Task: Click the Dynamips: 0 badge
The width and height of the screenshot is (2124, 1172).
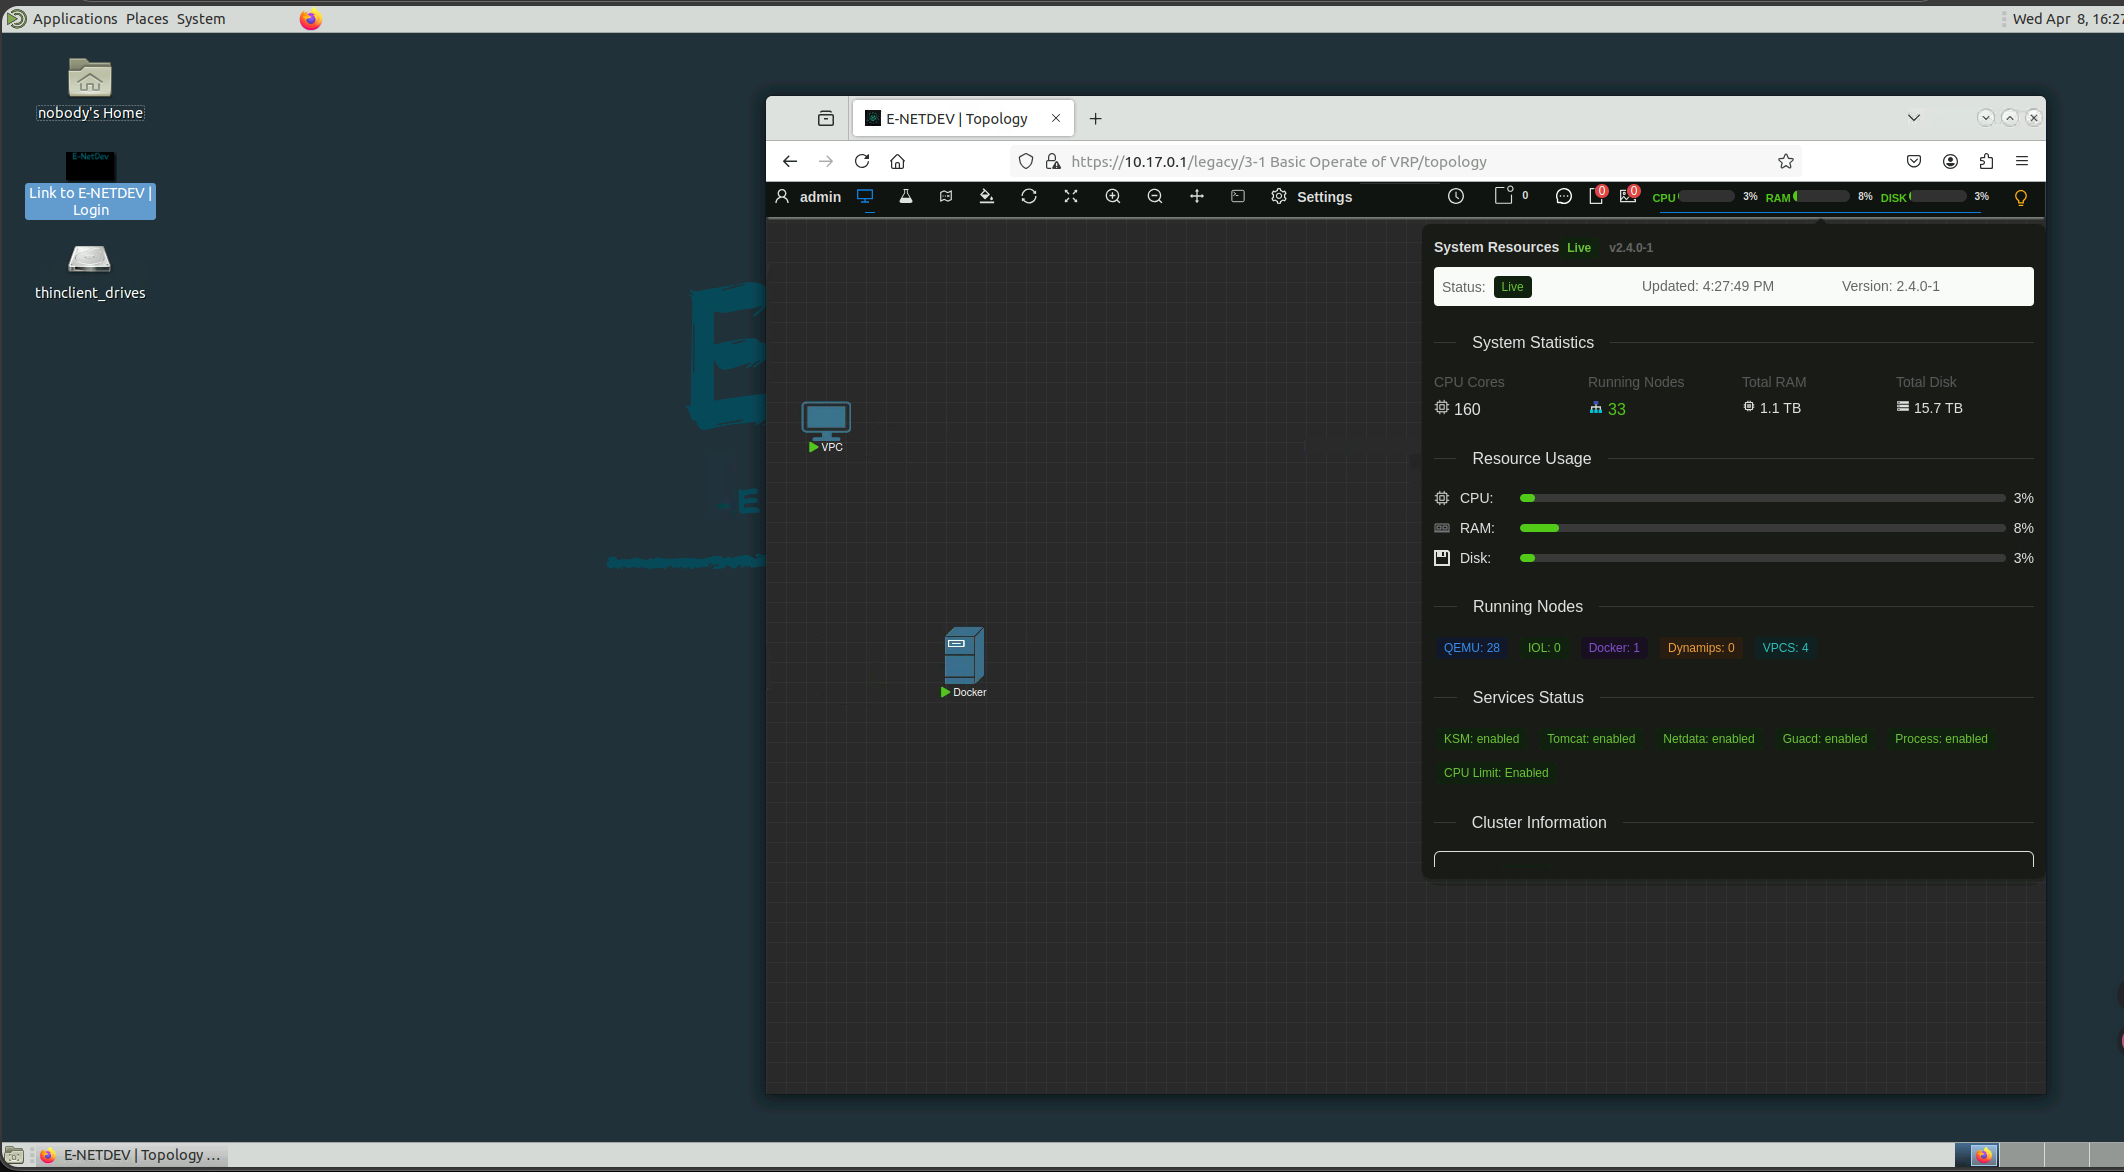Action: pyautogui.click(x=1701, y=648)
